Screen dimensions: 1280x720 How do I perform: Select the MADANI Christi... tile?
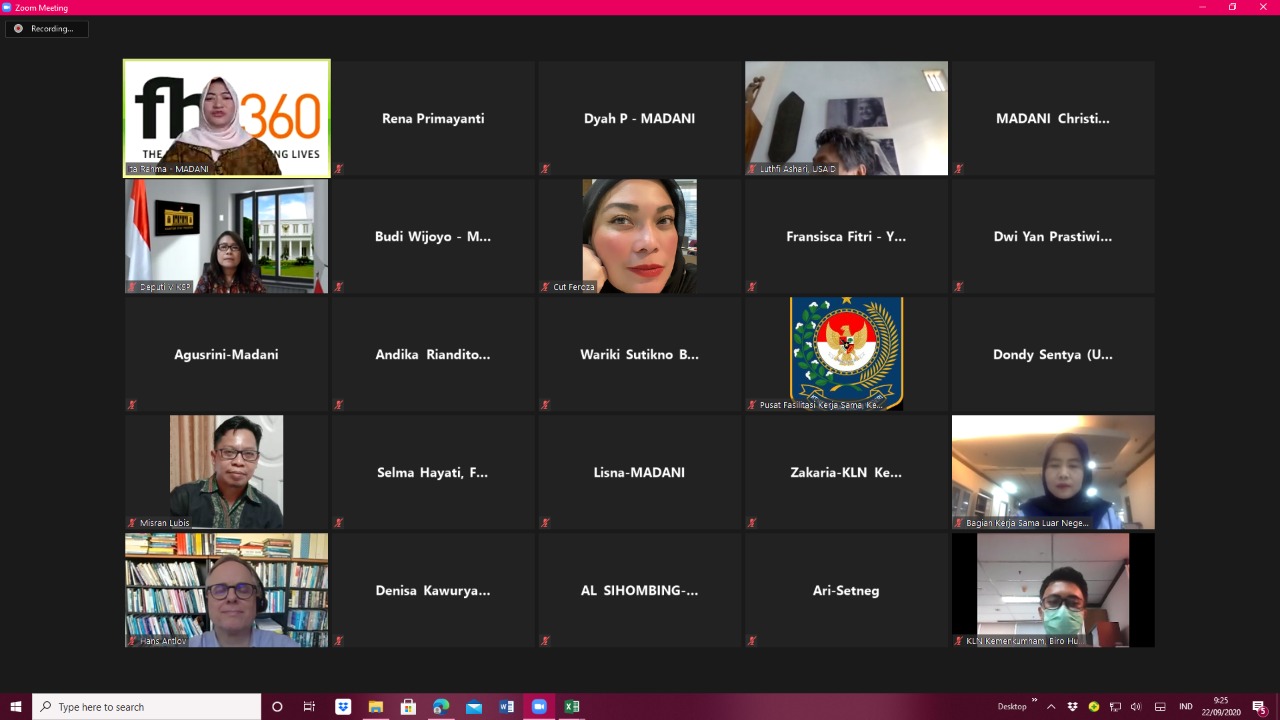coord(1053,118)
